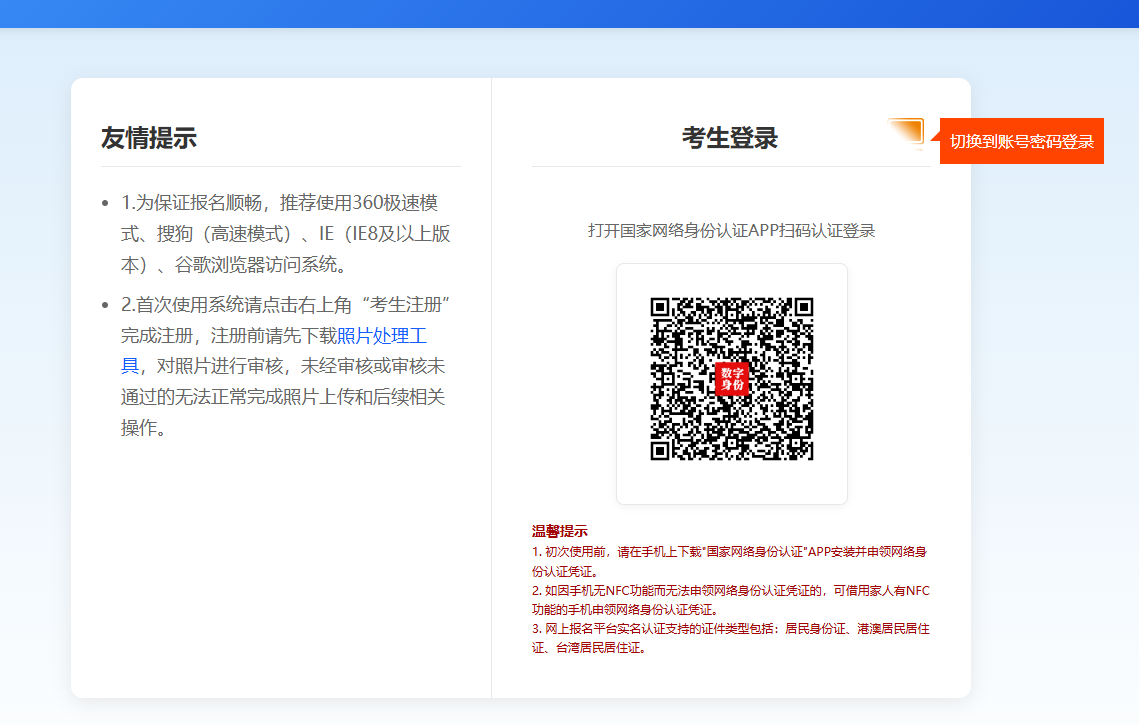Click the red 数字身份 logo in QR code
This screenshot has width=1139, height=725.
pos(731,378)
